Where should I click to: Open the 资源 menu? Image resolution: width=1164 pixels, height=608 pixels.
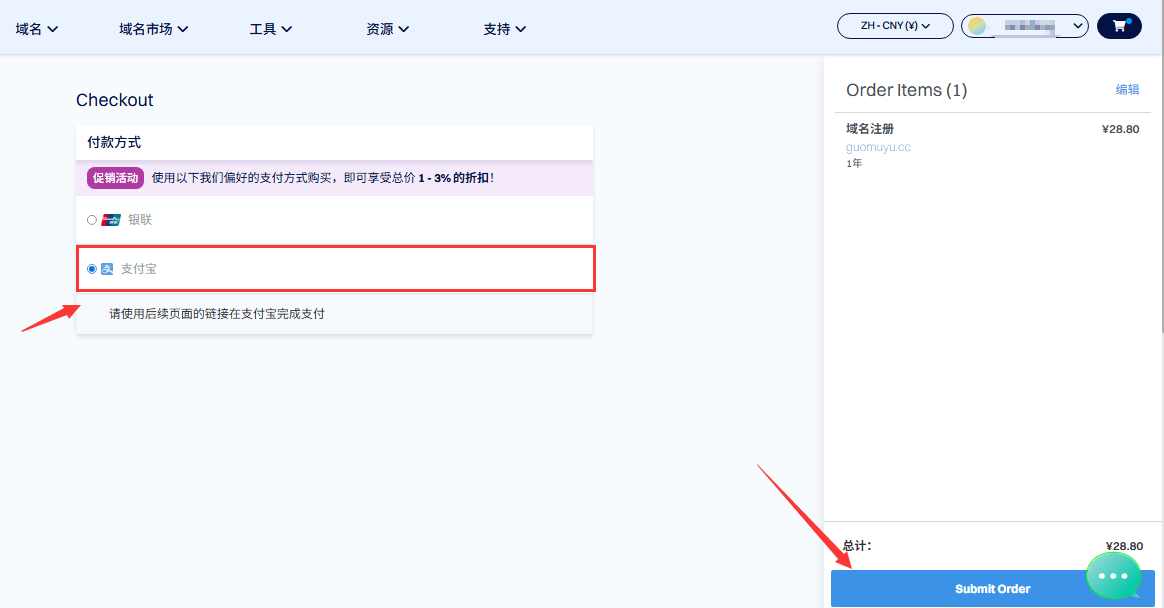388,29
